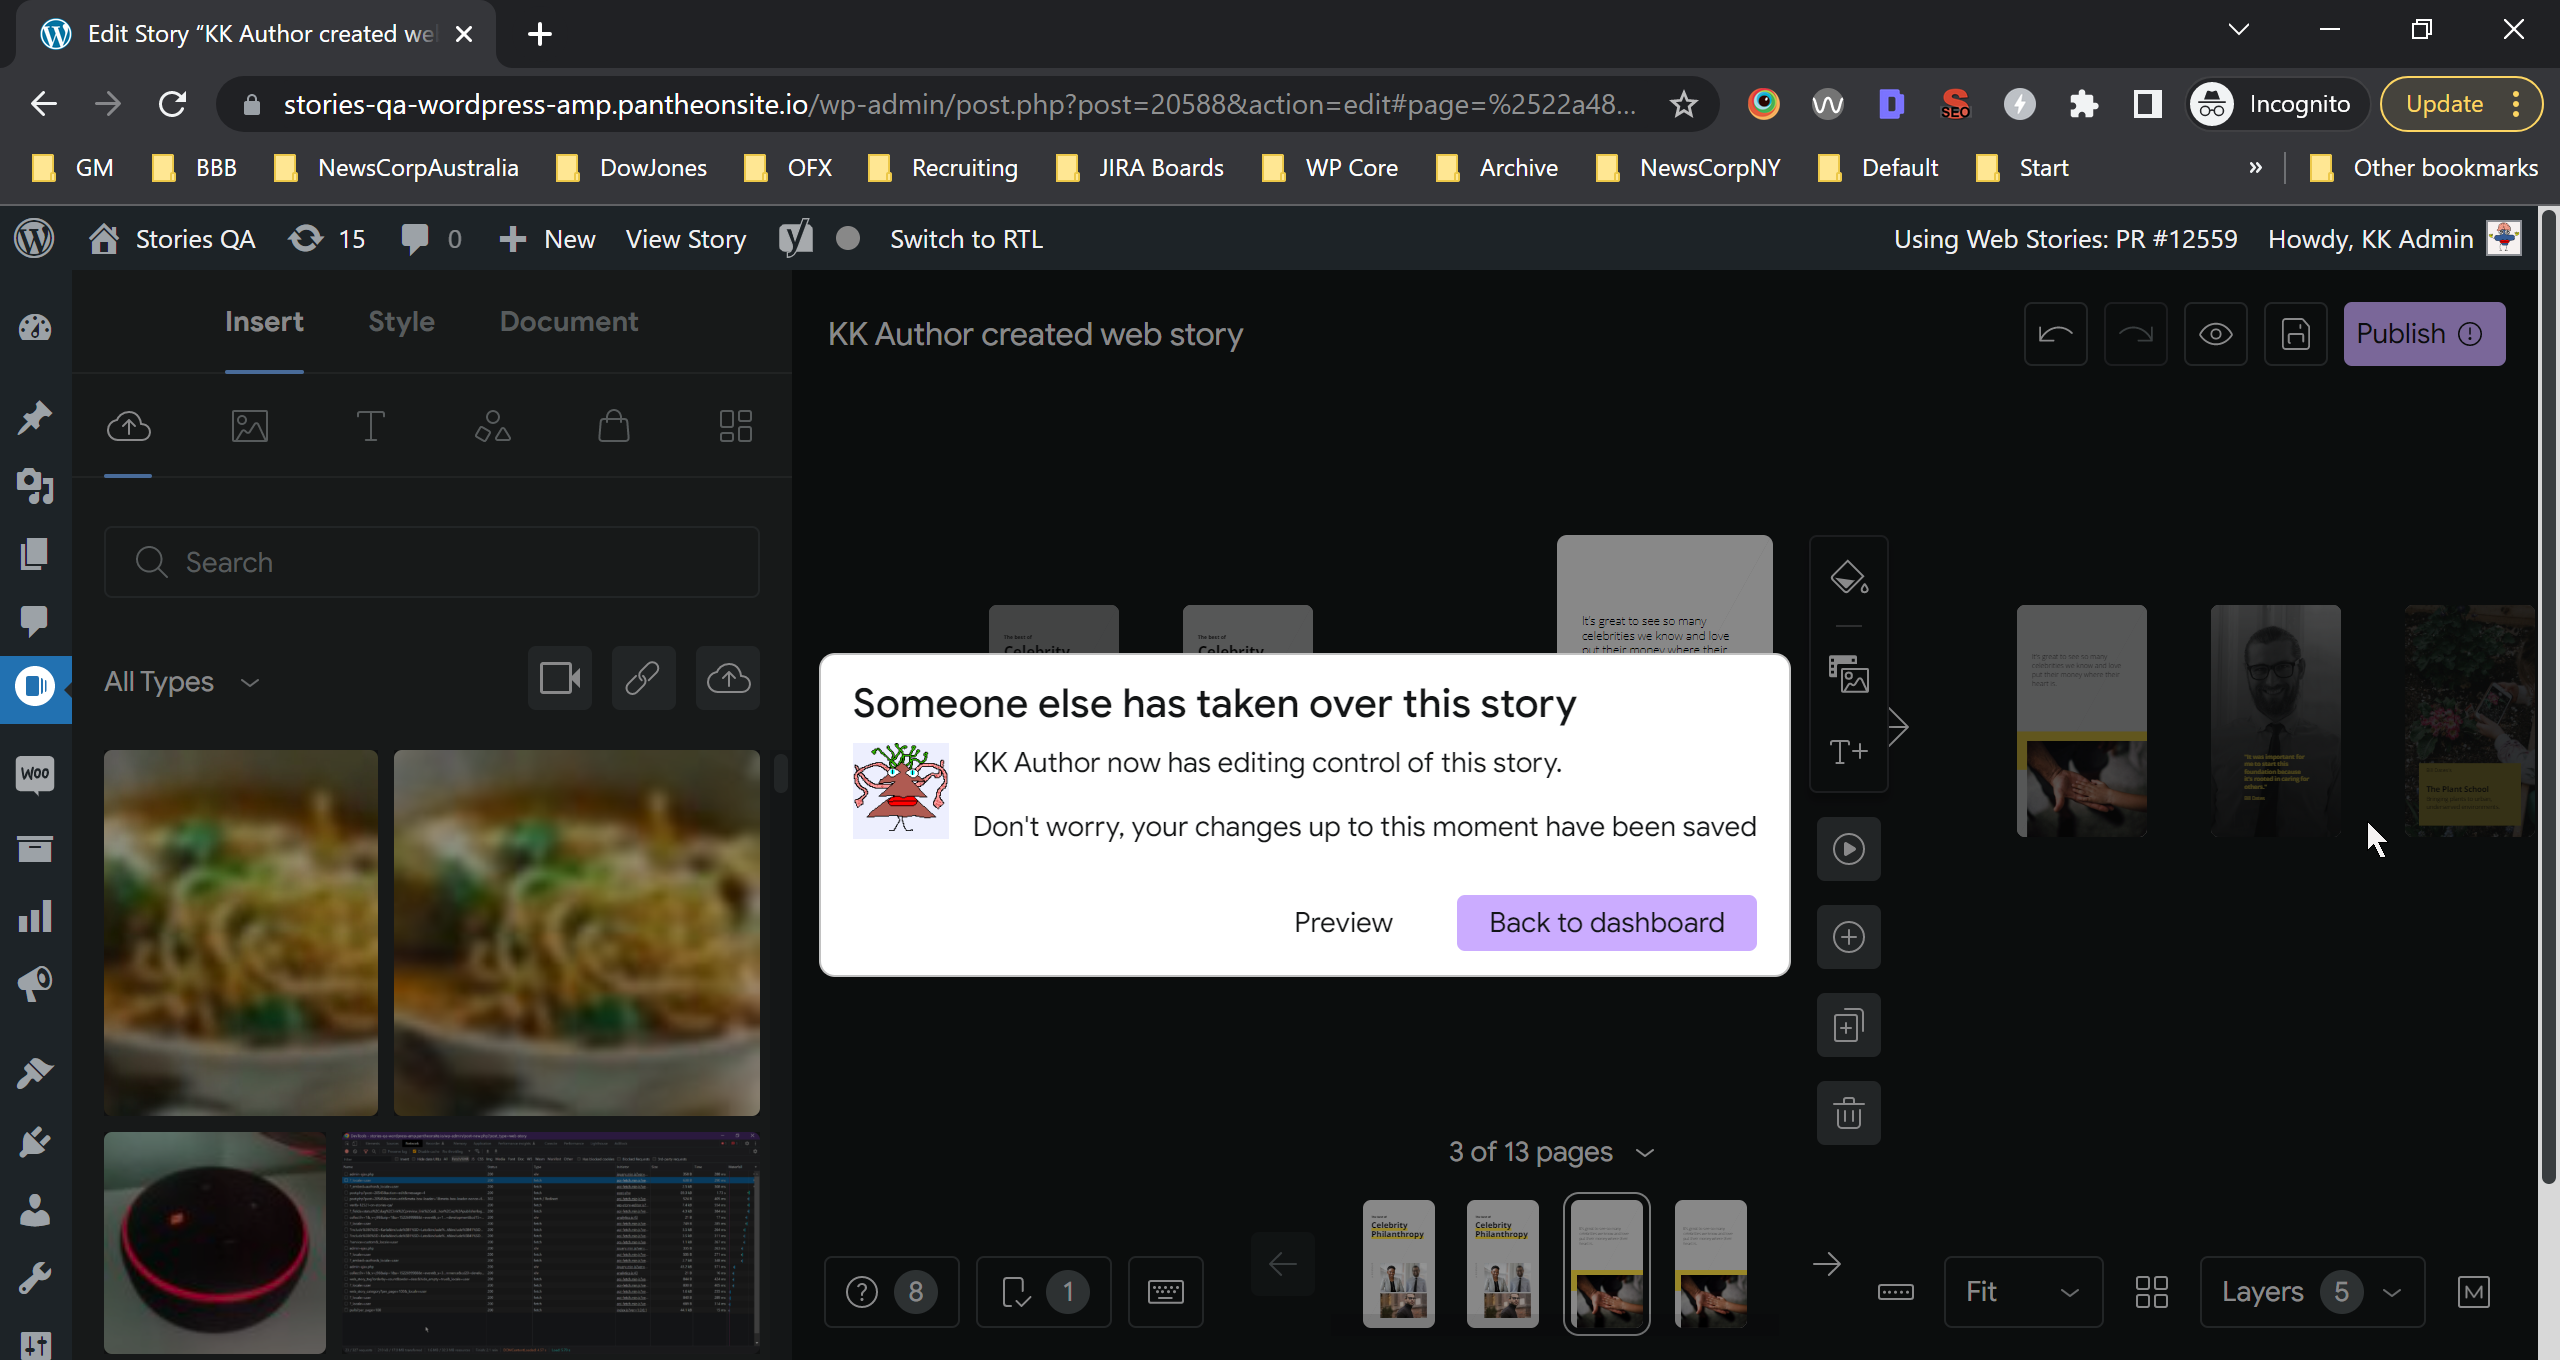
Task: Click the next page arrow beside canvas
Action: point(1899,727)
